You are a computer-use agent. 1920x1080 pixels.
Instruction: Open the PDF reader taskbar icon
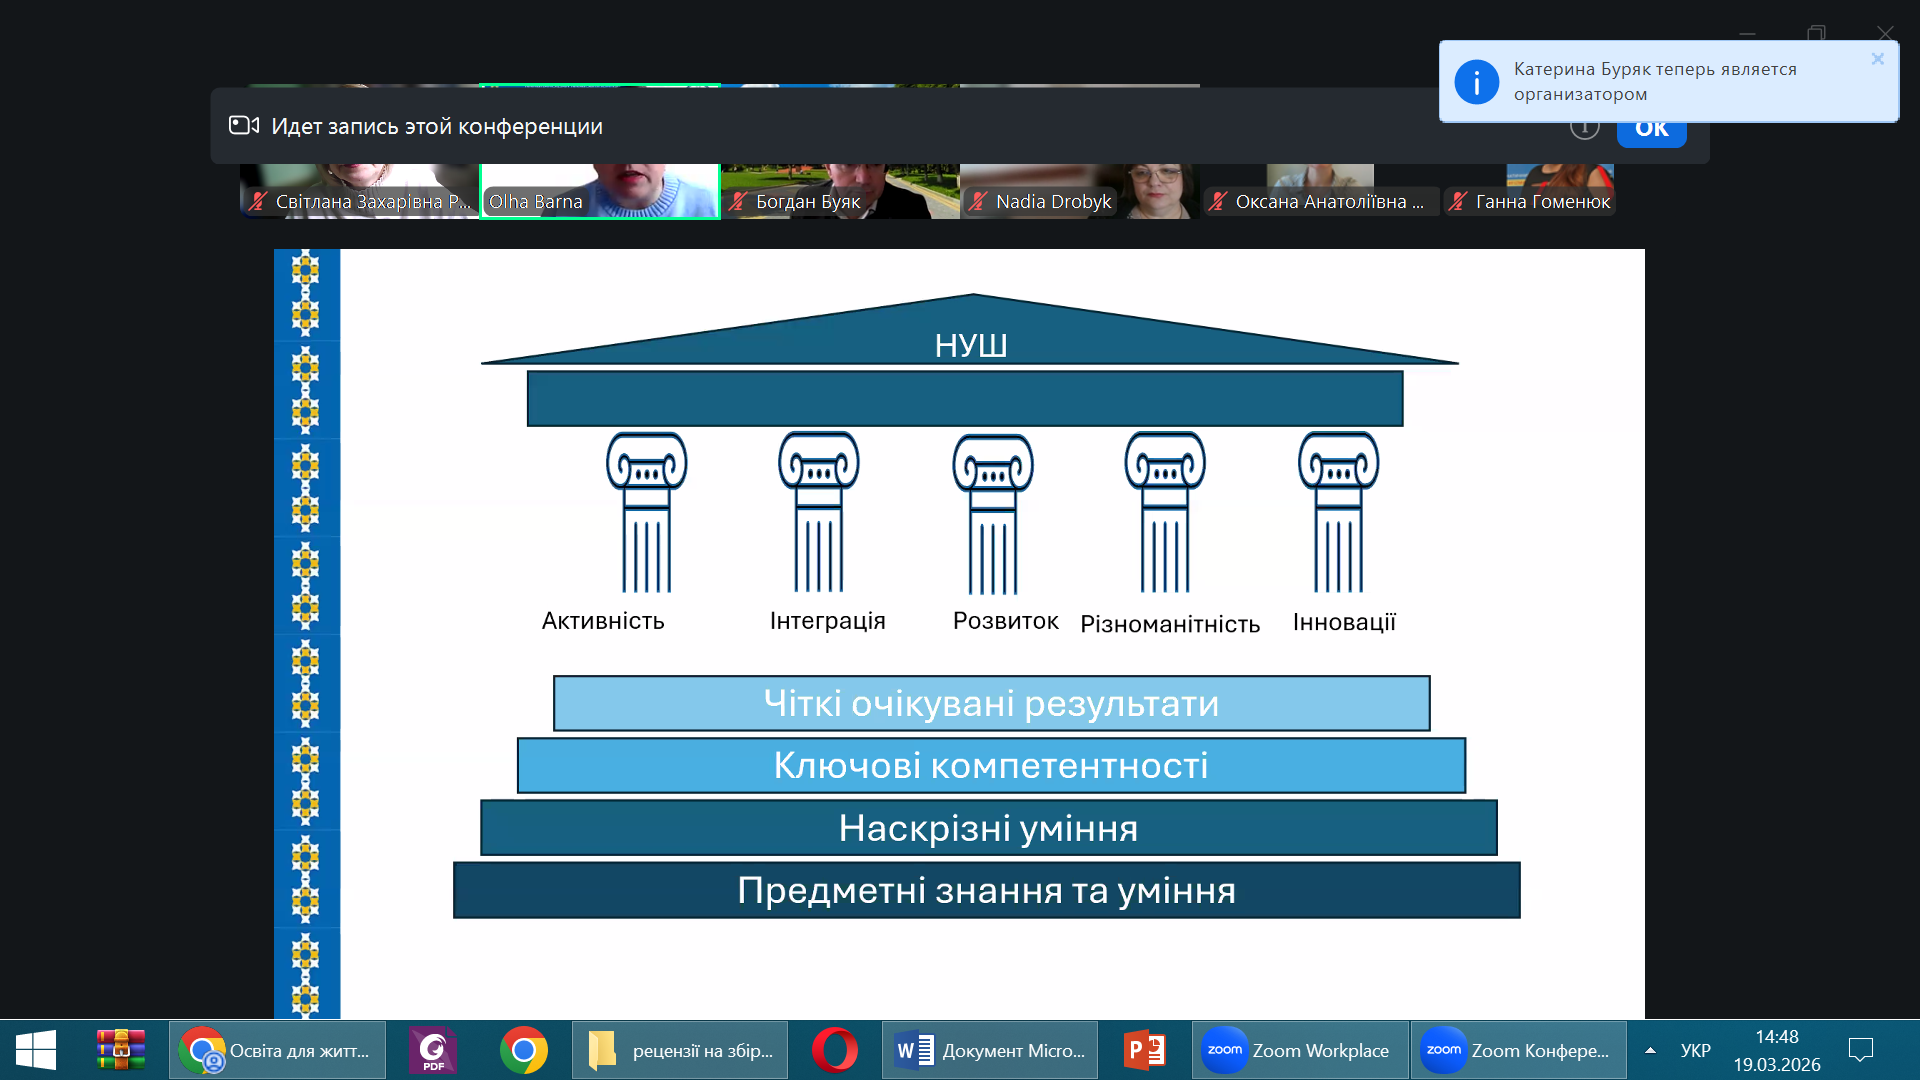pyautogui.click(x=433, y=1050)
